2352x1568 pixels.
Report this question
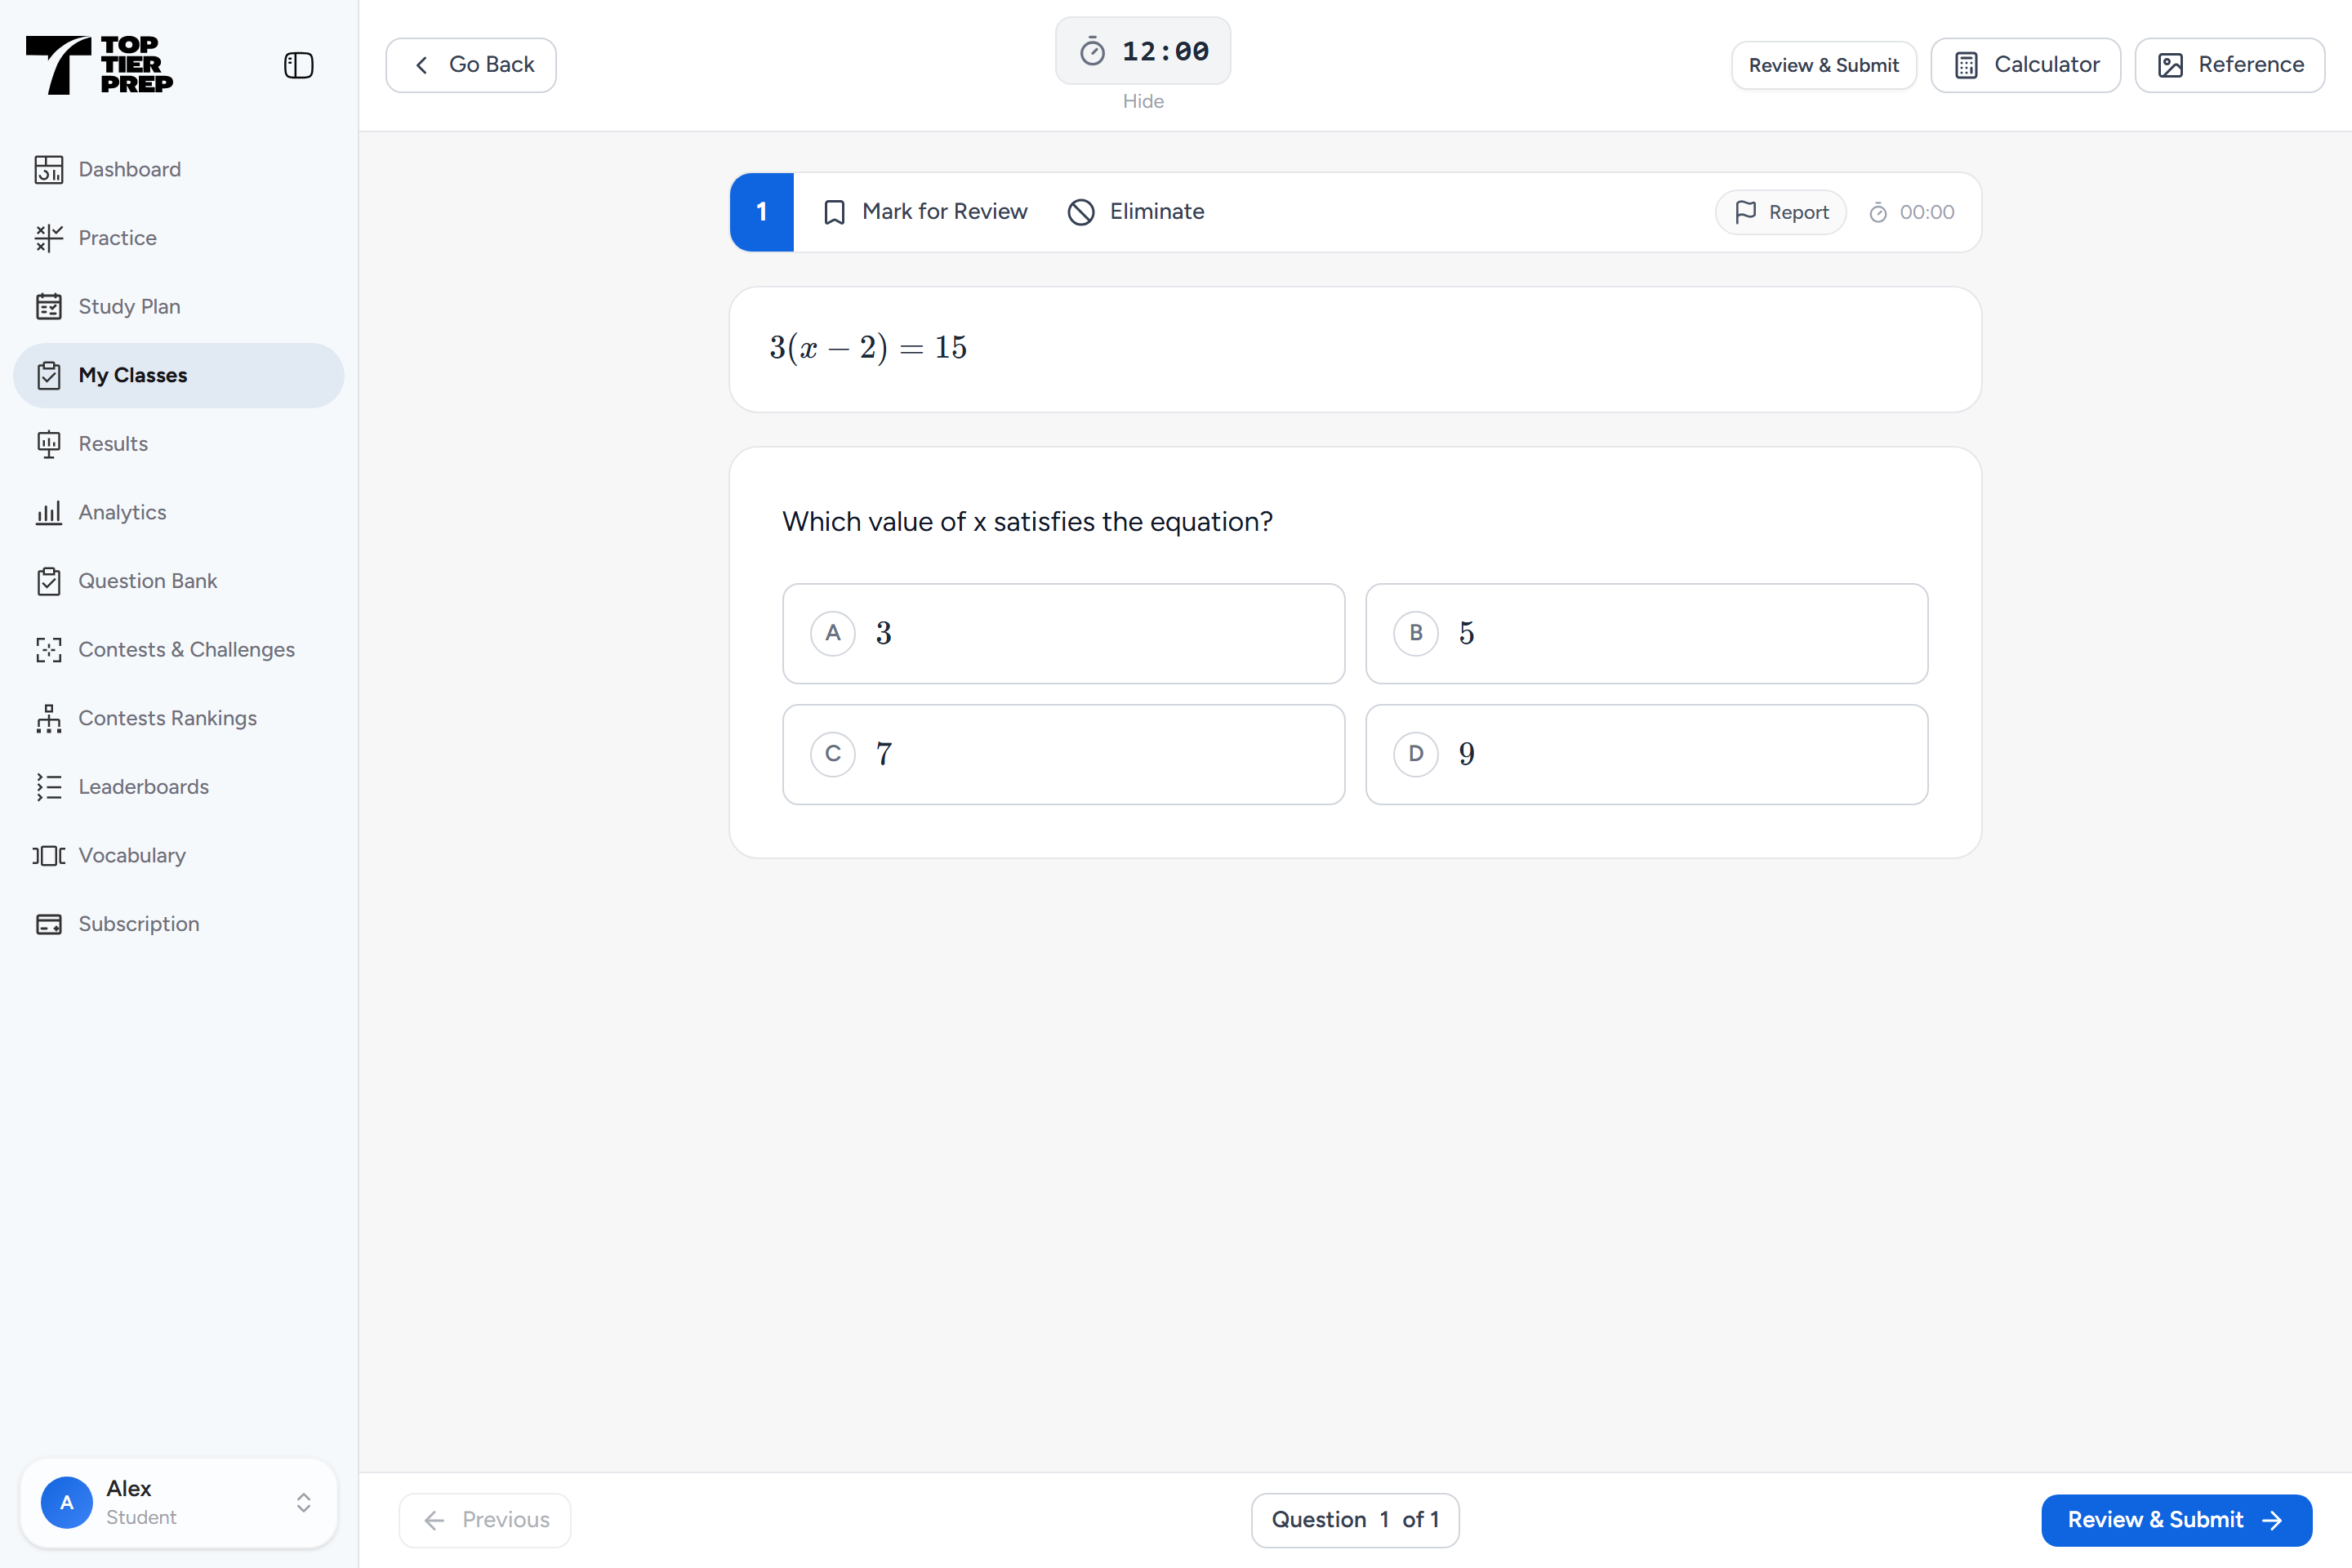[x=1780, y=212]
